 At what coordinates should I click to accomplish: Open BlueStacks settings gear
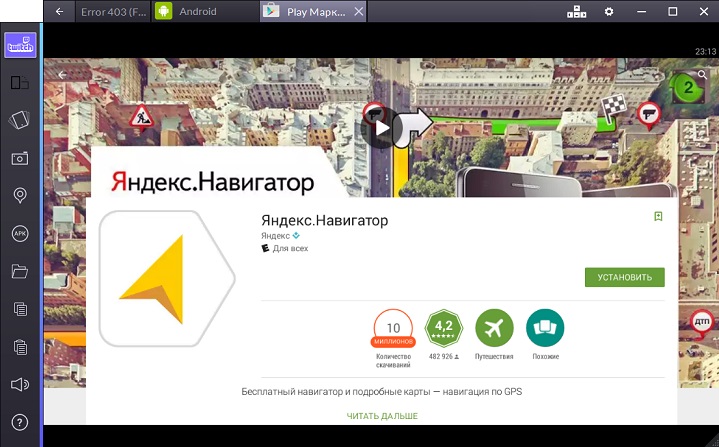point(609,11)
